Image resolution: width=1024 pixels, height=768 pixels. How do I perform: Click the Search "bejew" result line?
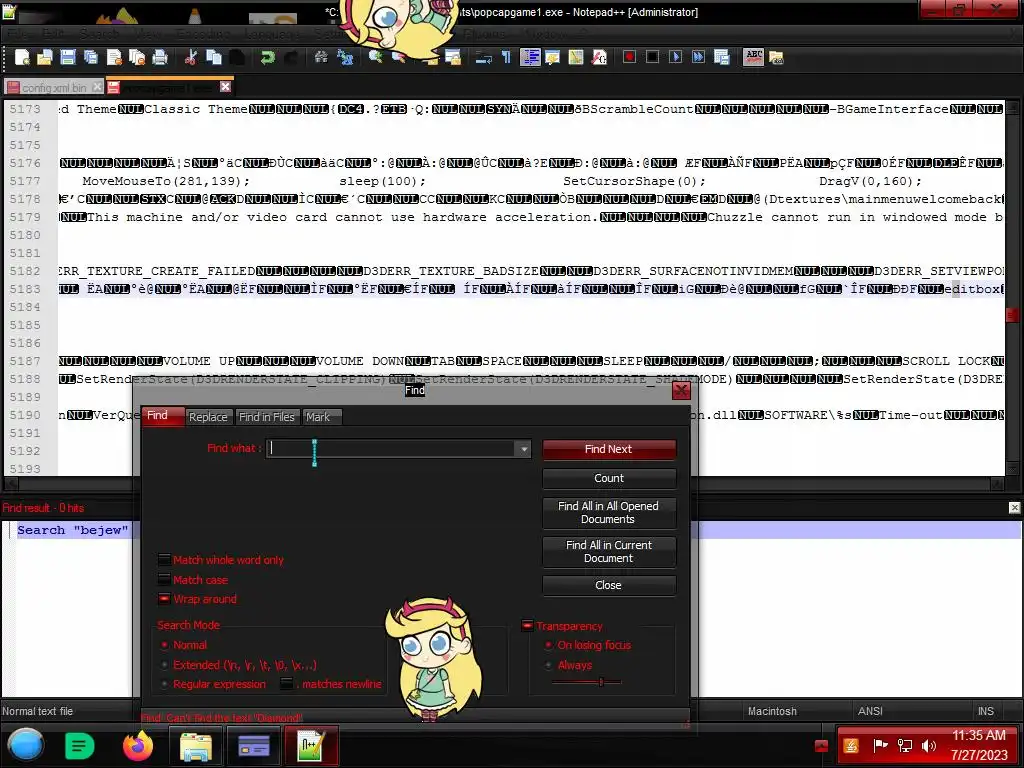[x=72, y=530]
